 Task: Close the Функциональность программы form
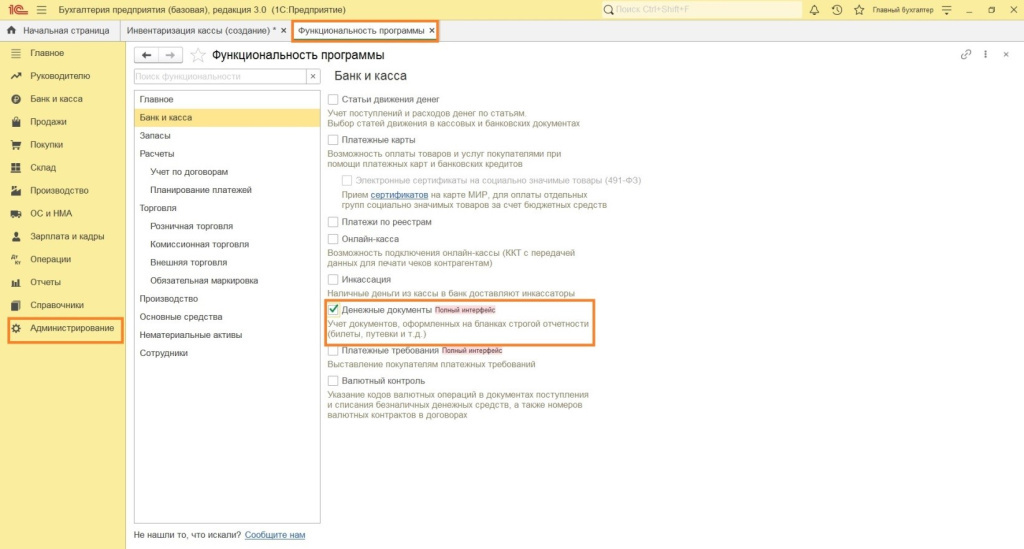click(x=1006, y=55)
